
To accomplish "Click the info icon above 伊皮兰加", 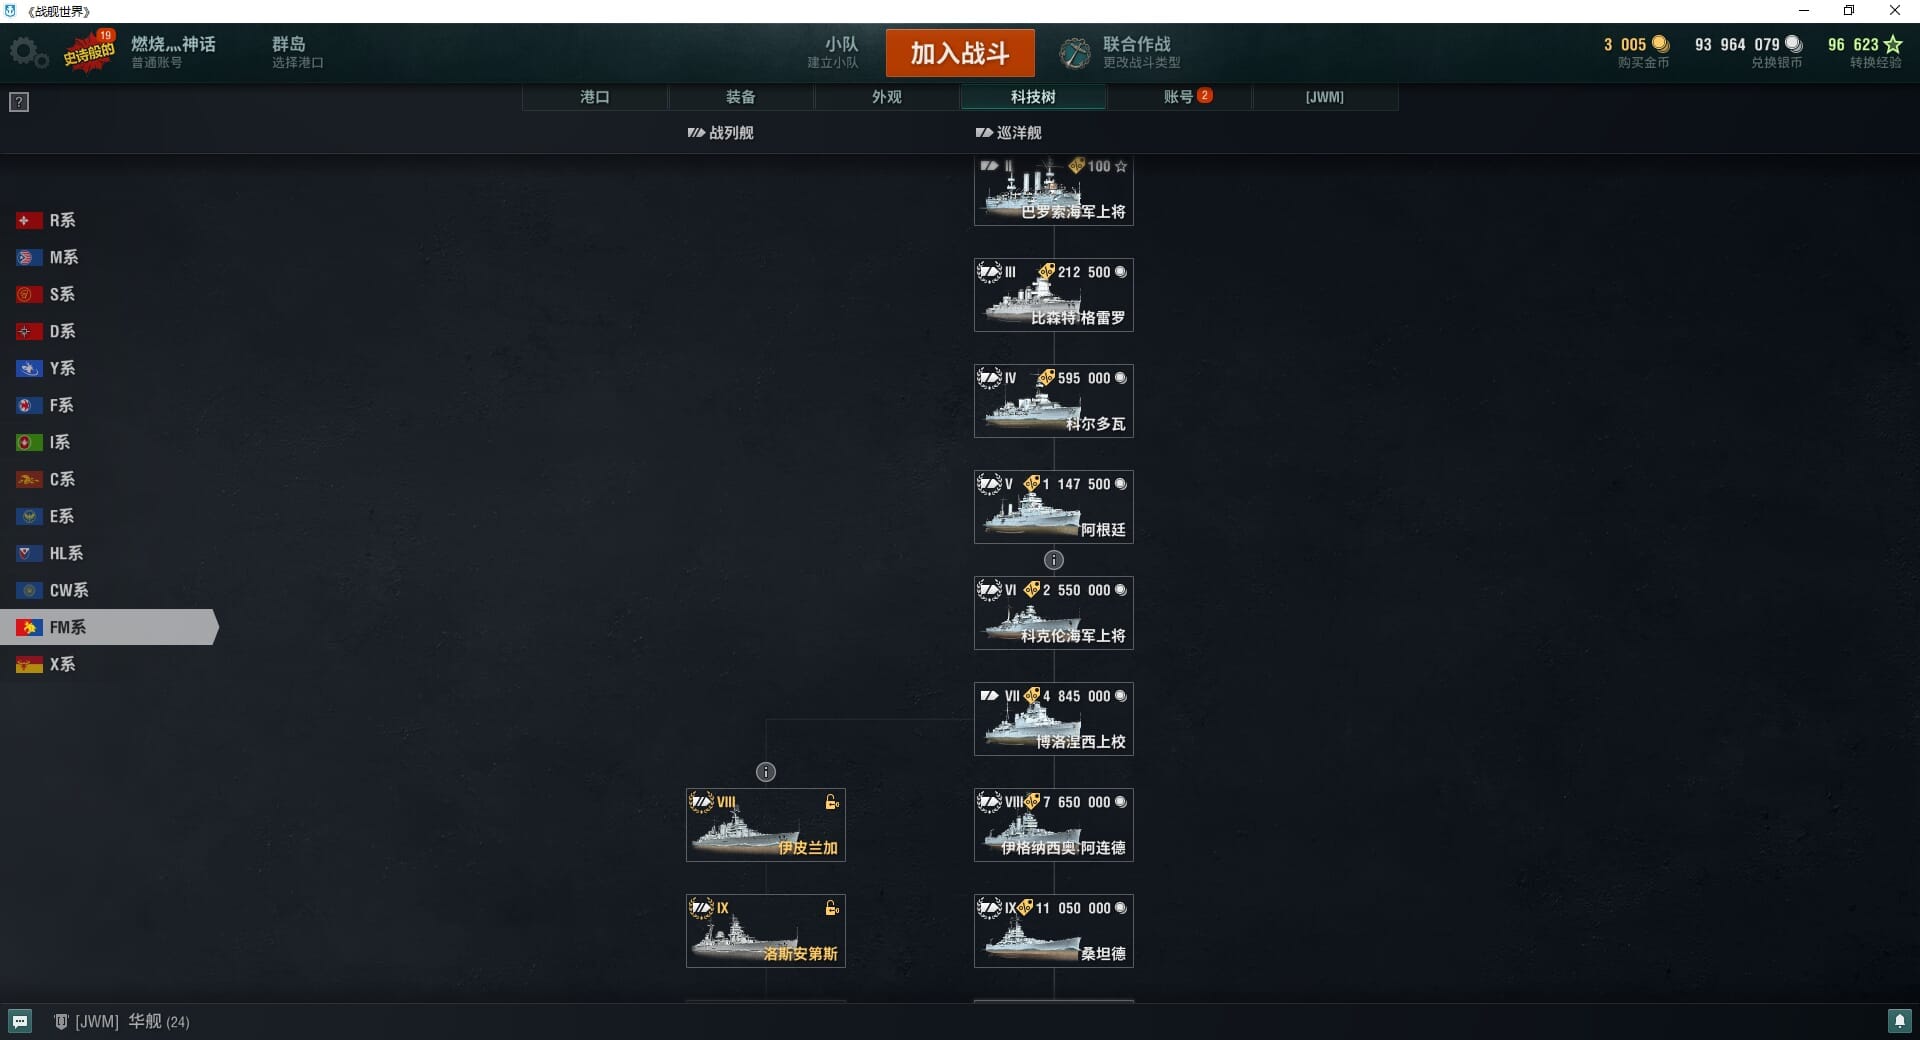I will pos(766,772).
